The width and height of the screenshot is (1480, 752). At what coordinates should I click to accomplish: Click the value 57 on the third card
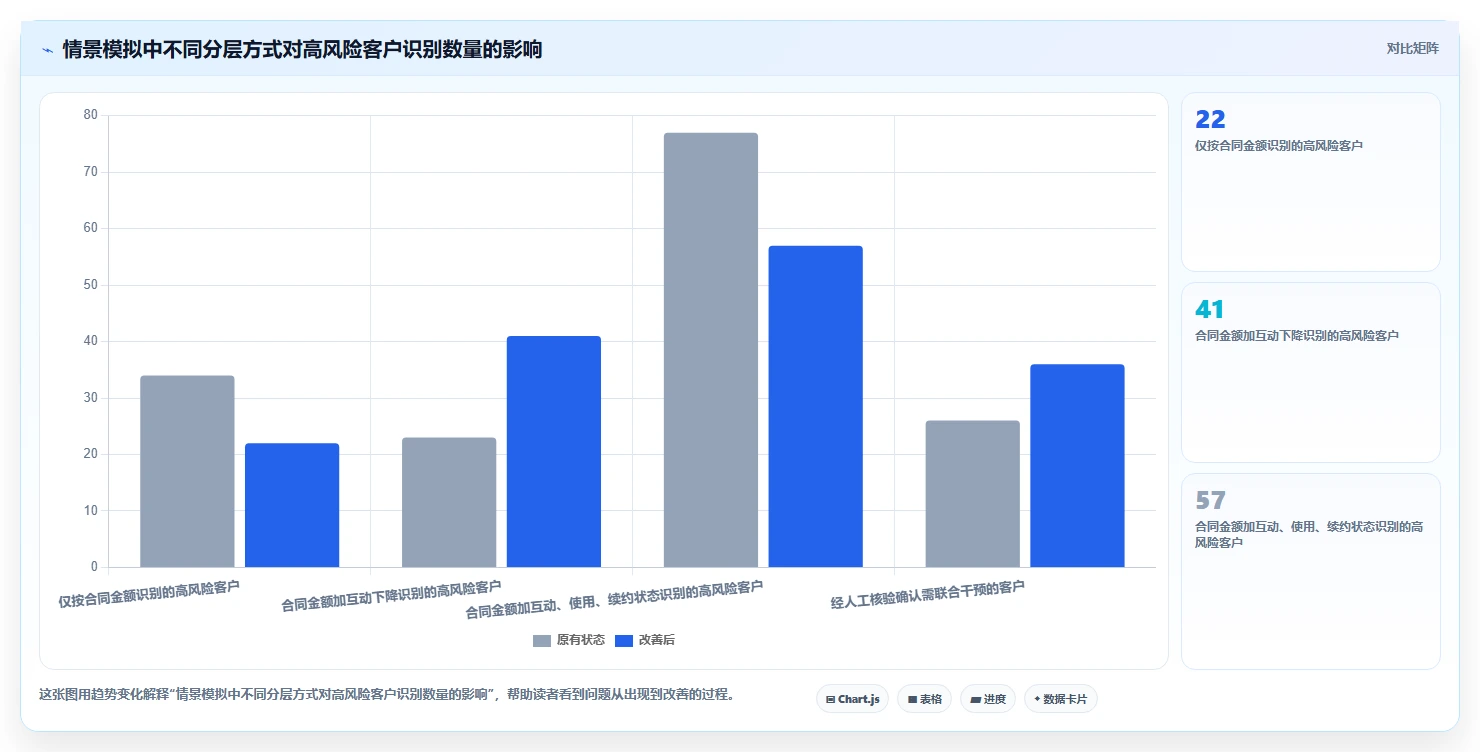[x=1210, y=500]
